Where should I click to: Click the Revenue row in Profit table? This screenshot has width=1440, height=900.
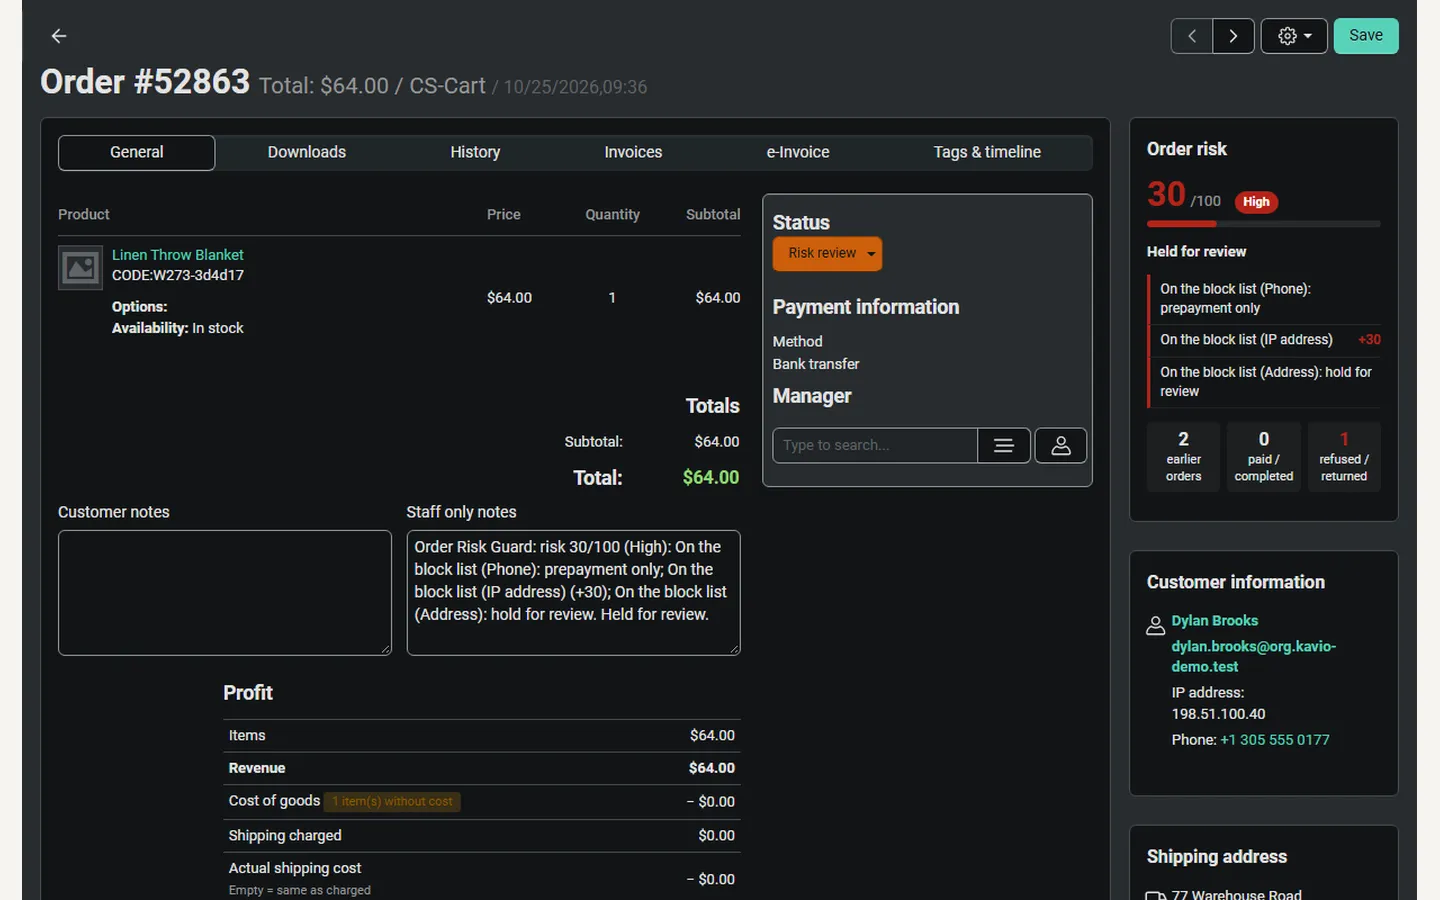coord(482,768)
